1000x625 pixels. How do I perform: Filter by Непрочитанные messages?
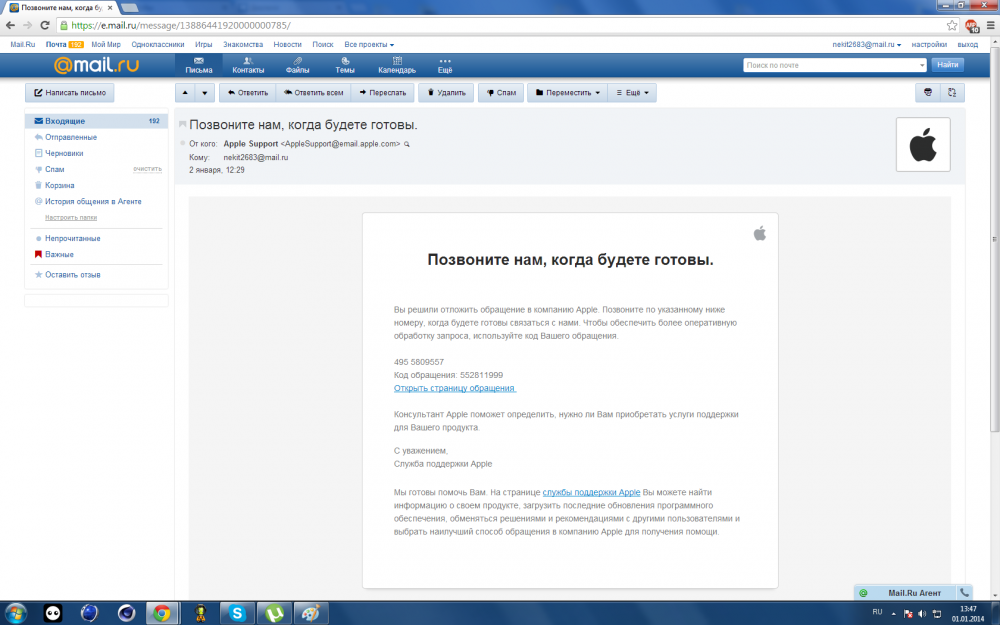(72, 238)
